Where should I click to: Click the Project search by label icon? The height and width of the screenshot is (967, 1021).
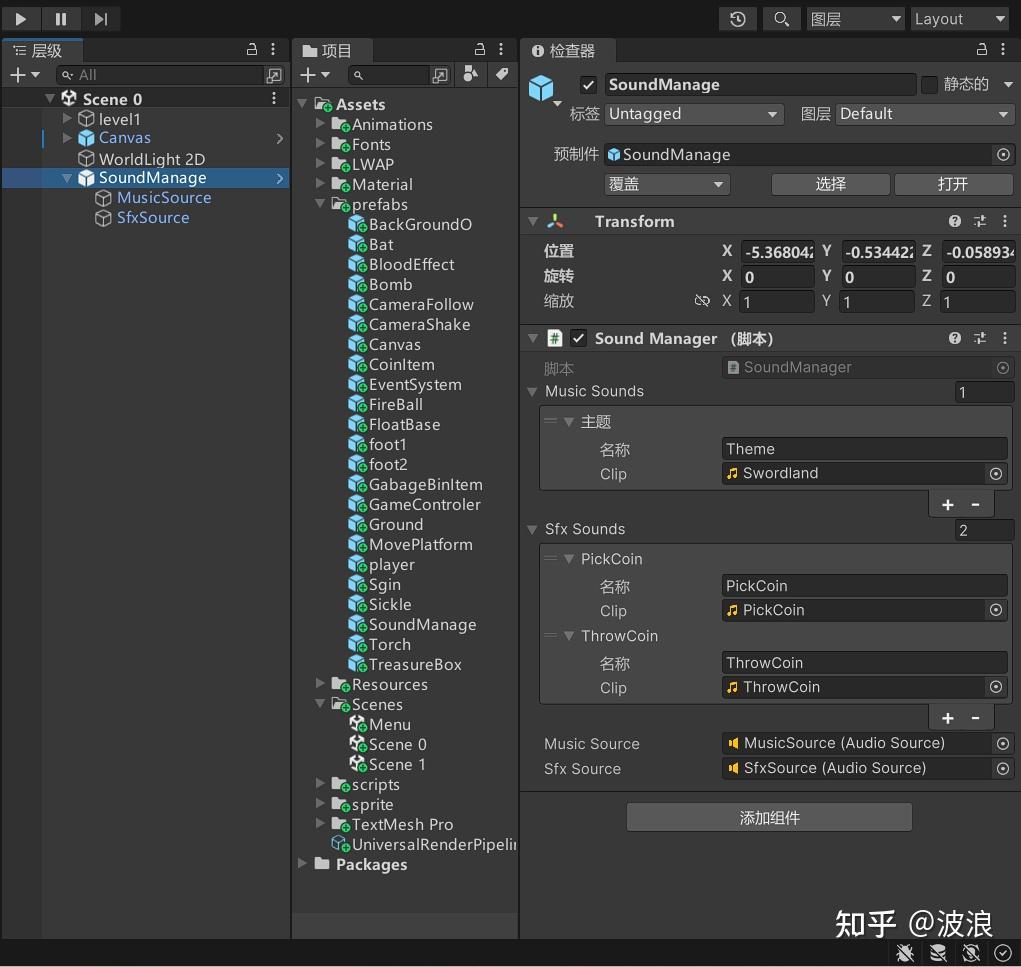pos(501,74)
